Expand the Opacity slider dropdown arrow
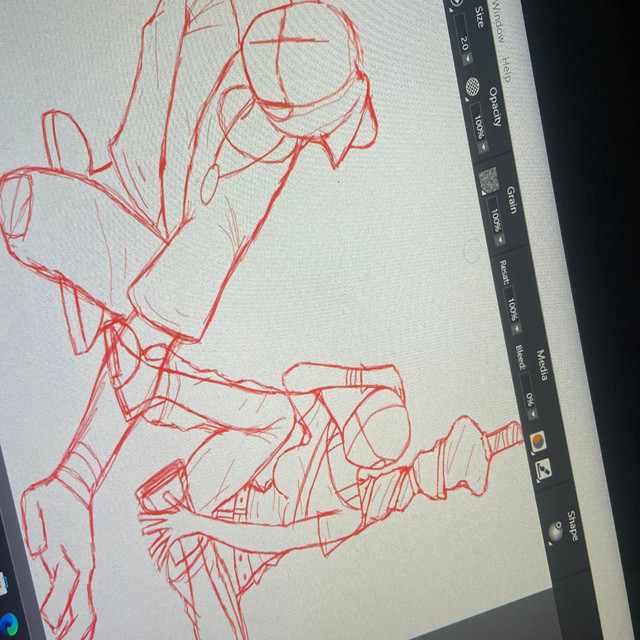Viewport: 640px width, 640px height. [485, 147]
